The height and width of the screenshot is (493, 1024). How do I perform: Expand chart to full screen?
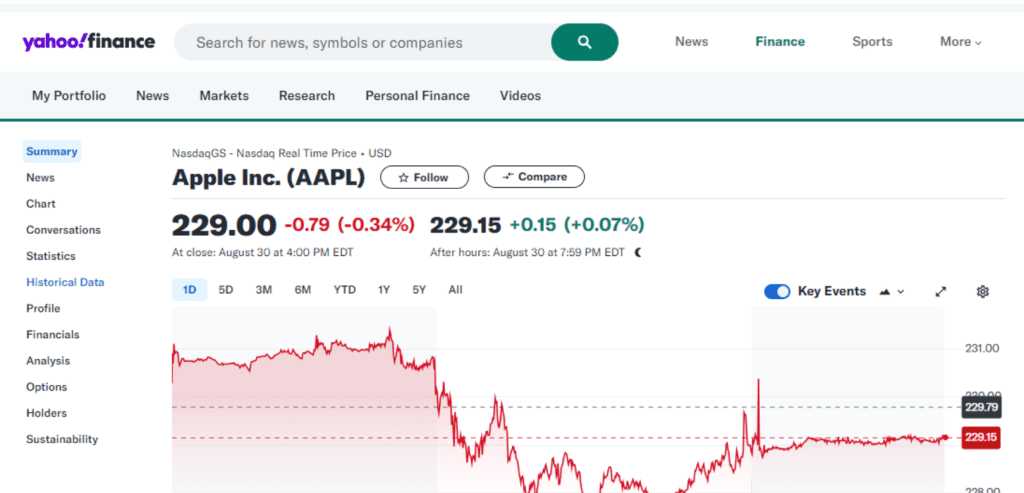coord(940,291)
